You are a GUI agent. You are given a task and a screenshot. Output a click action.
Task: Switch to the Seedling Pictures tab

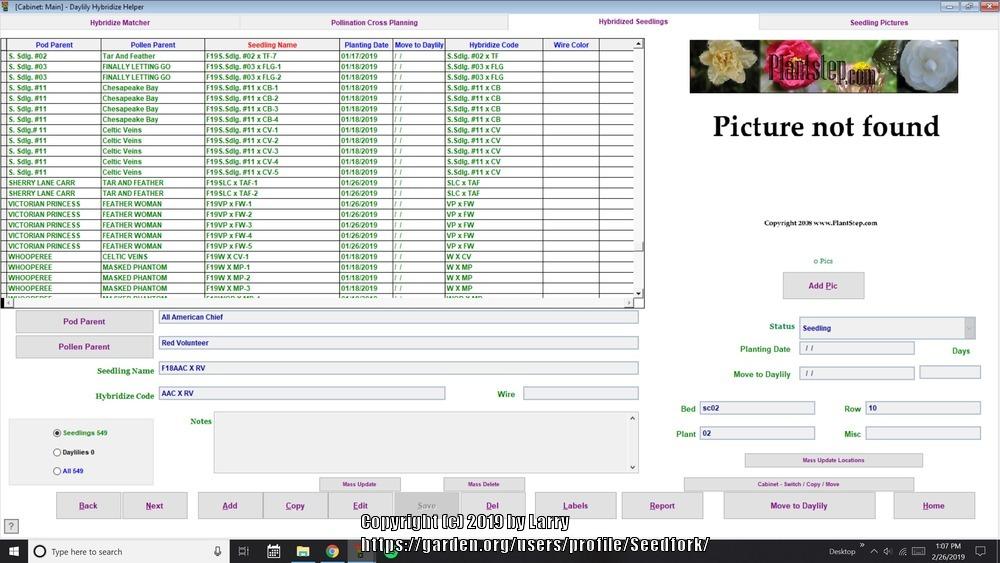pos(879,22)
